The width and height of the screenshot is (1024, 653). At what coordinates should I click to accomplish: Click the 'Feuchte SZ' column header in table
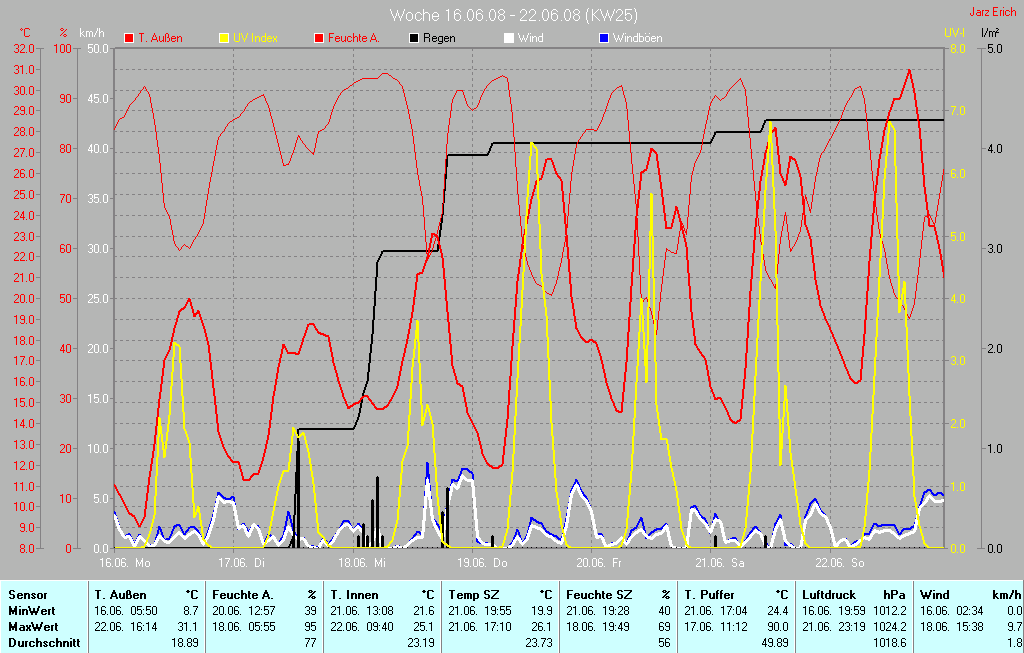599,595
